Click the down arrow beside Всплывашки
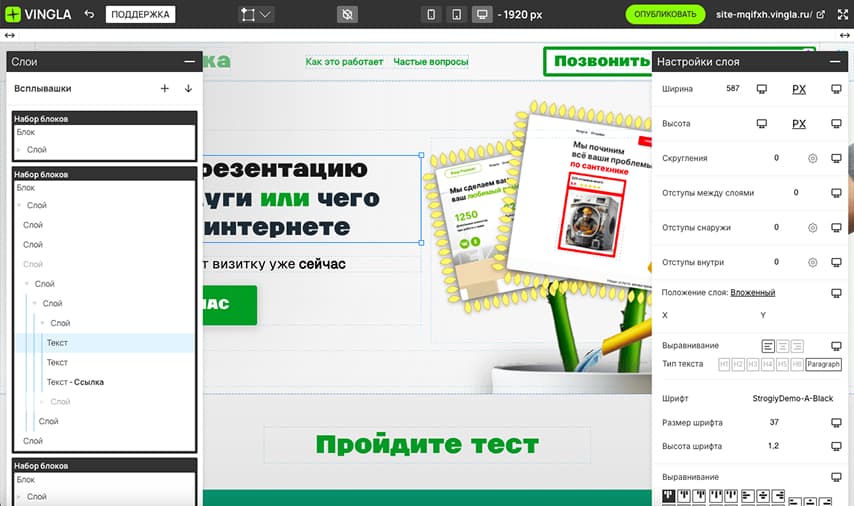 coord(188,89)
